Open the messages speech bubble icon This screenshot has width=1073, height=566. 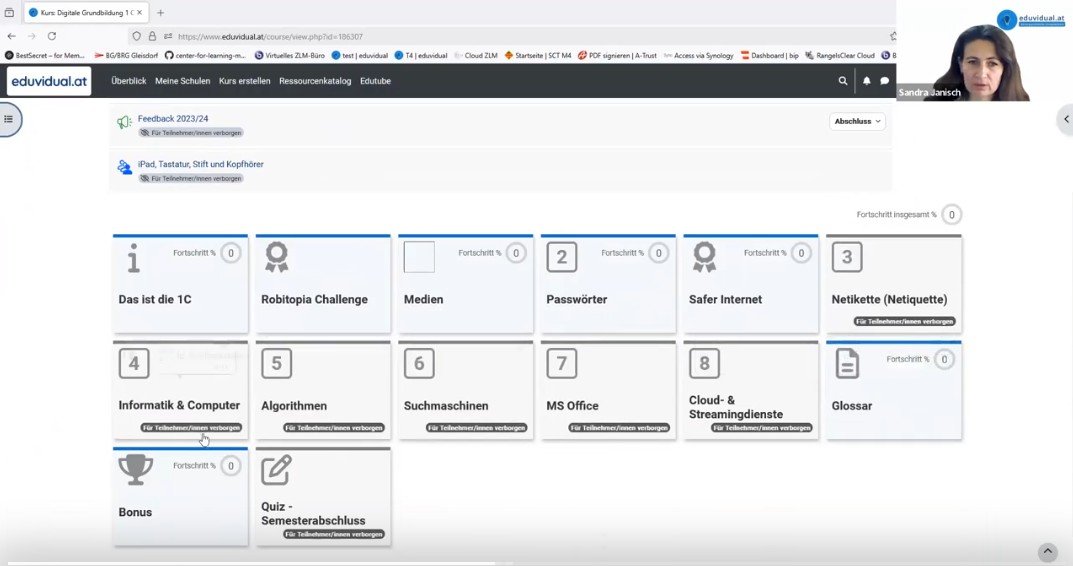click(884, 81)
